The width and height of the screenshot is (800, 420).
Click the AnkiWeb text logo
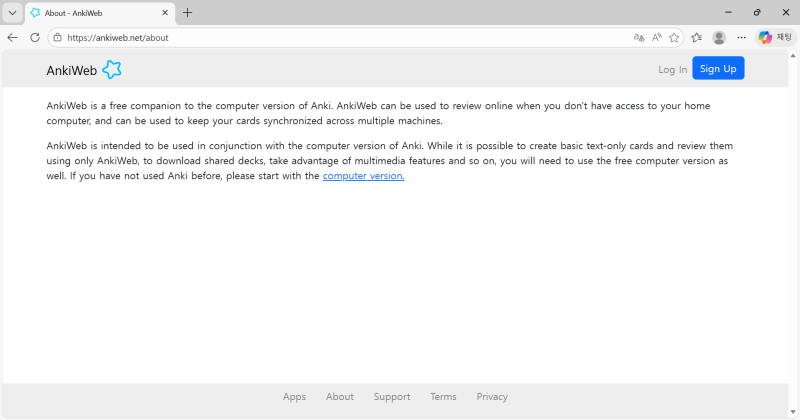[71, 70]
